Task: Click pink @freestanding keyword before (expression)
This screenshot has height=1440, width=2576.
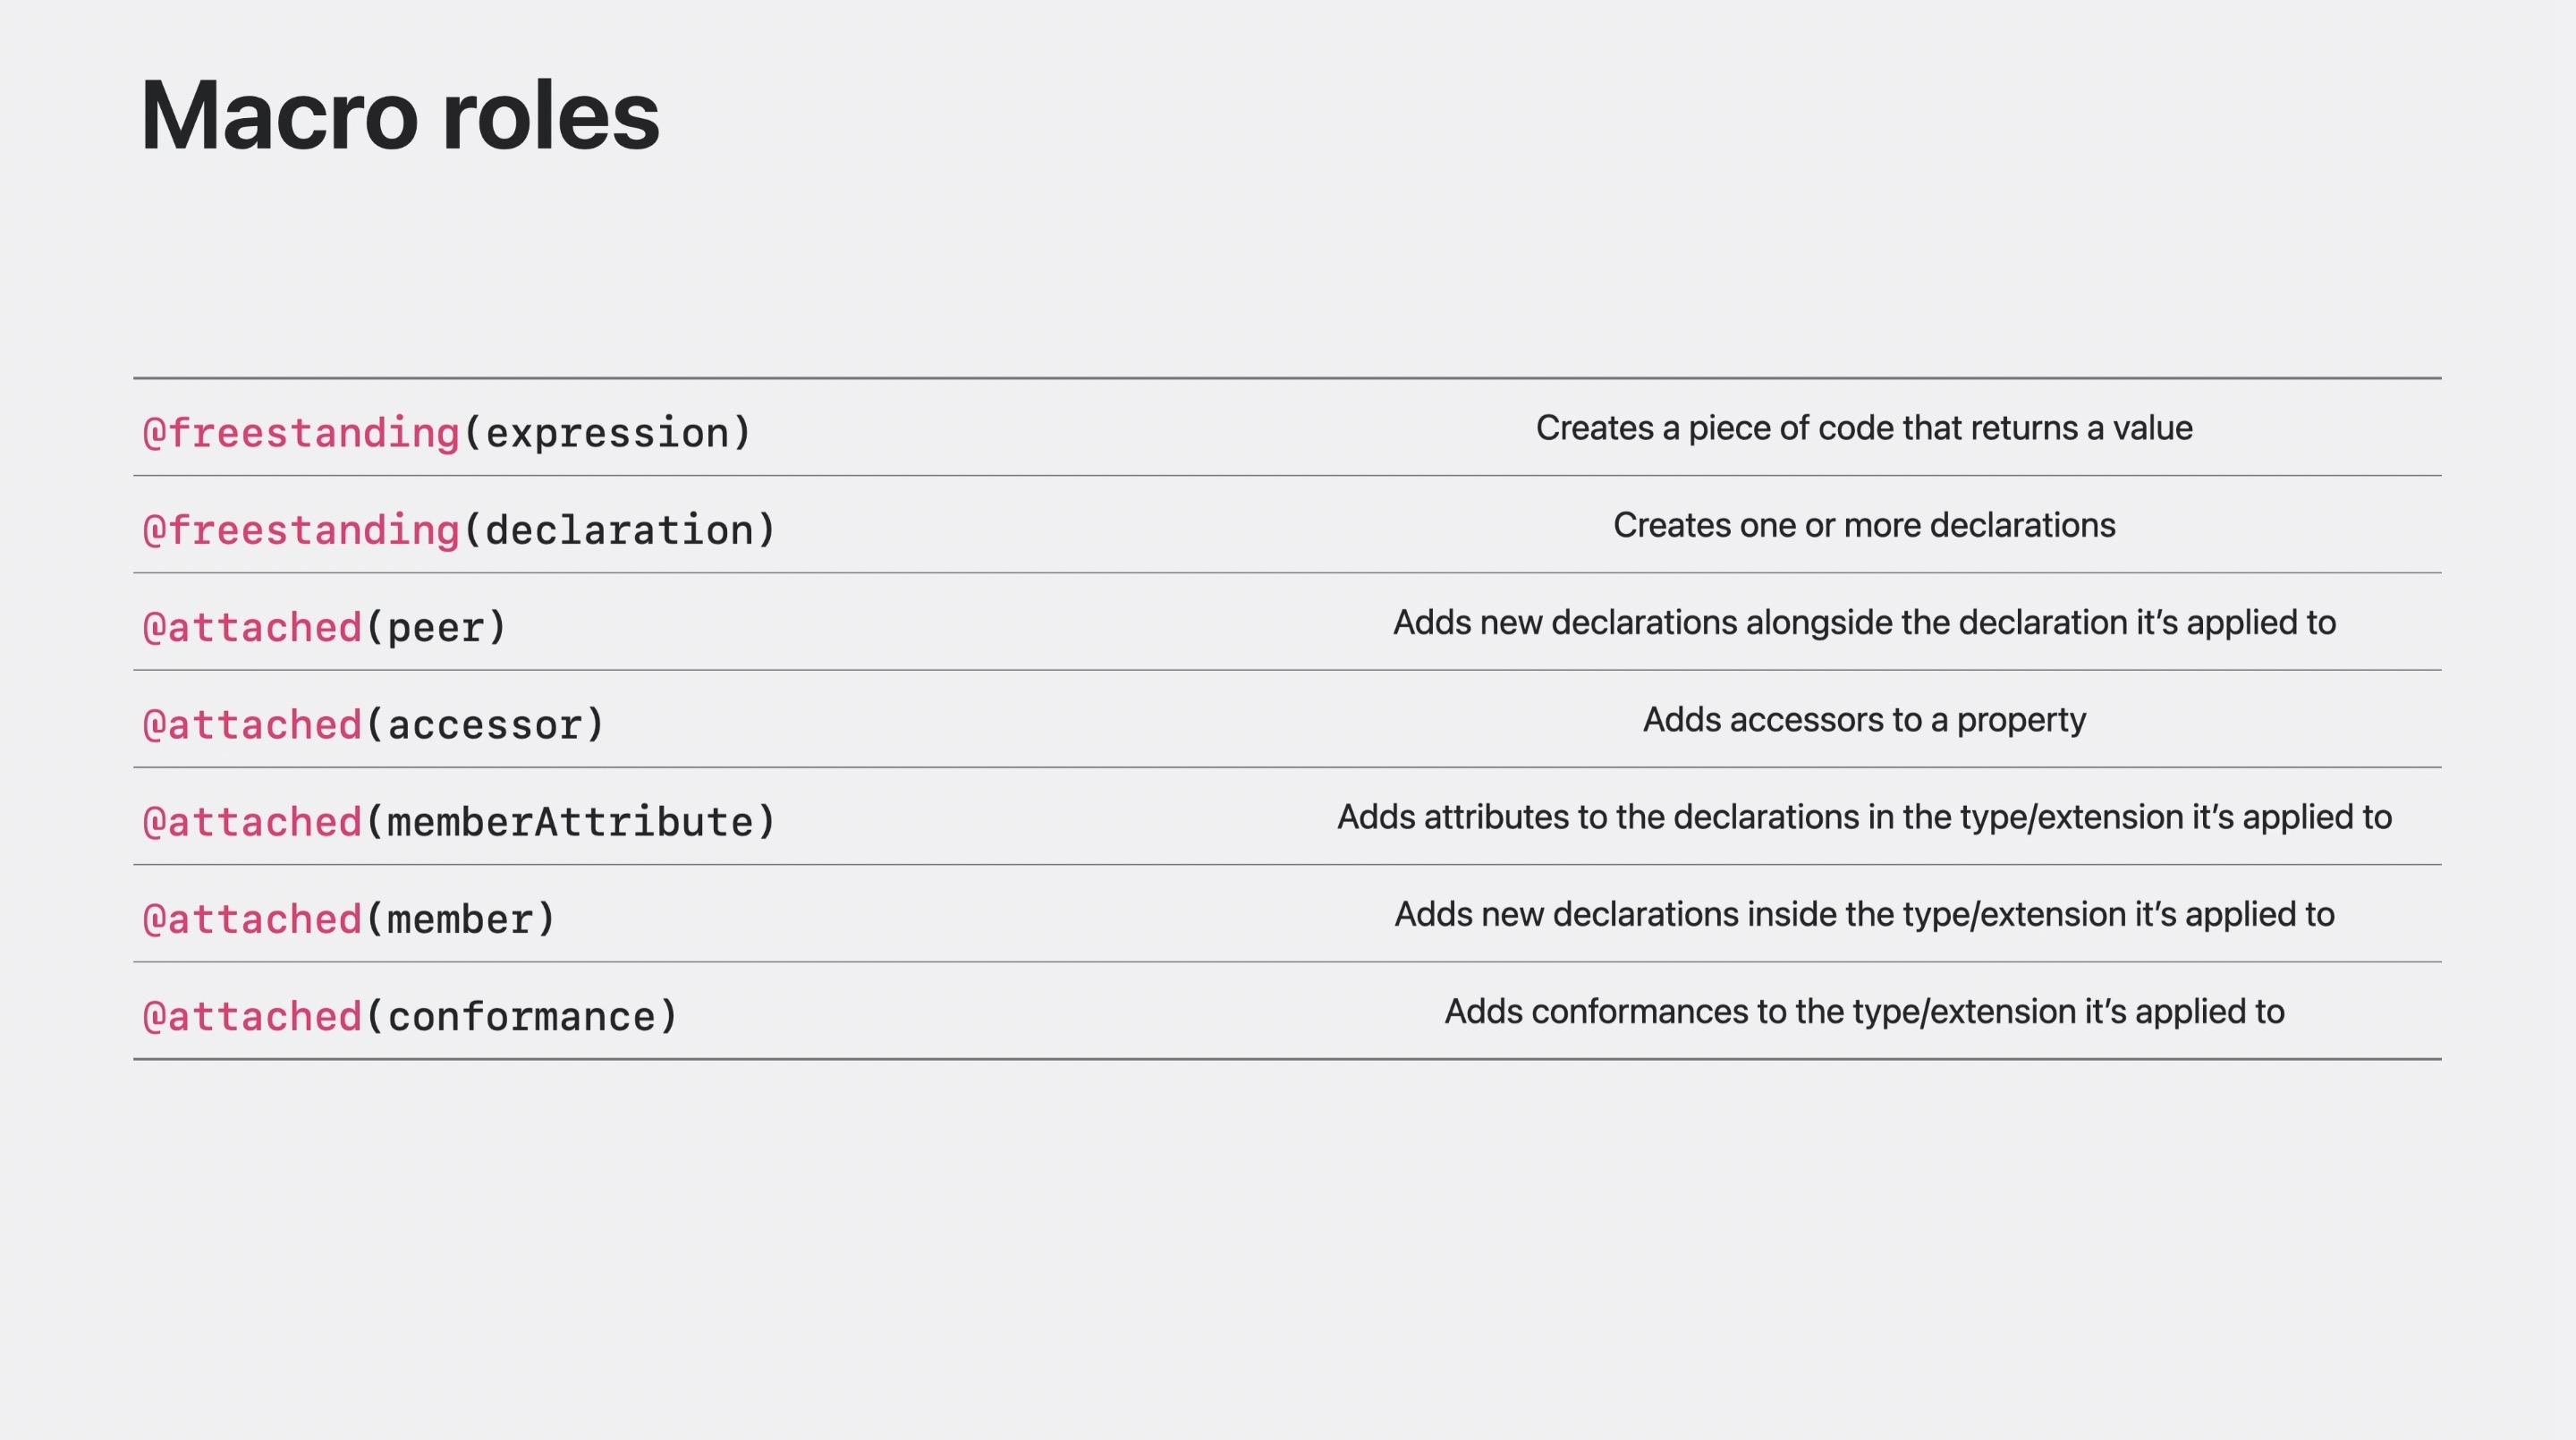Action: (301, 433)
